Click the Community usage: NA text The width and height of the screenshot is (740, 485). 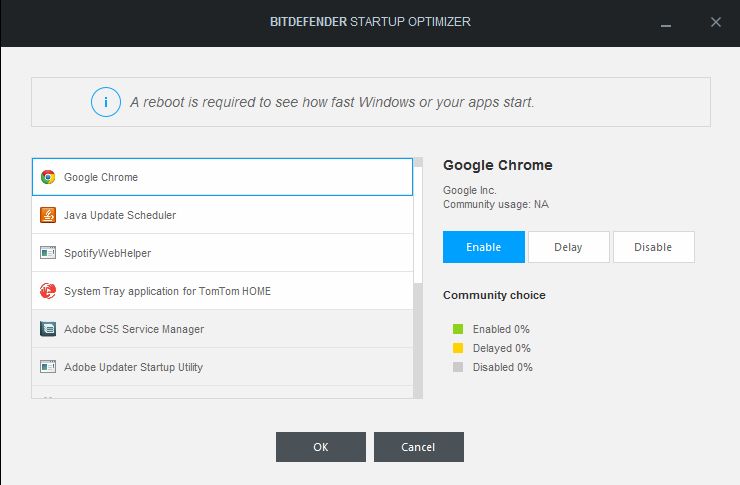pyautogui.click(x=496, y=204)
